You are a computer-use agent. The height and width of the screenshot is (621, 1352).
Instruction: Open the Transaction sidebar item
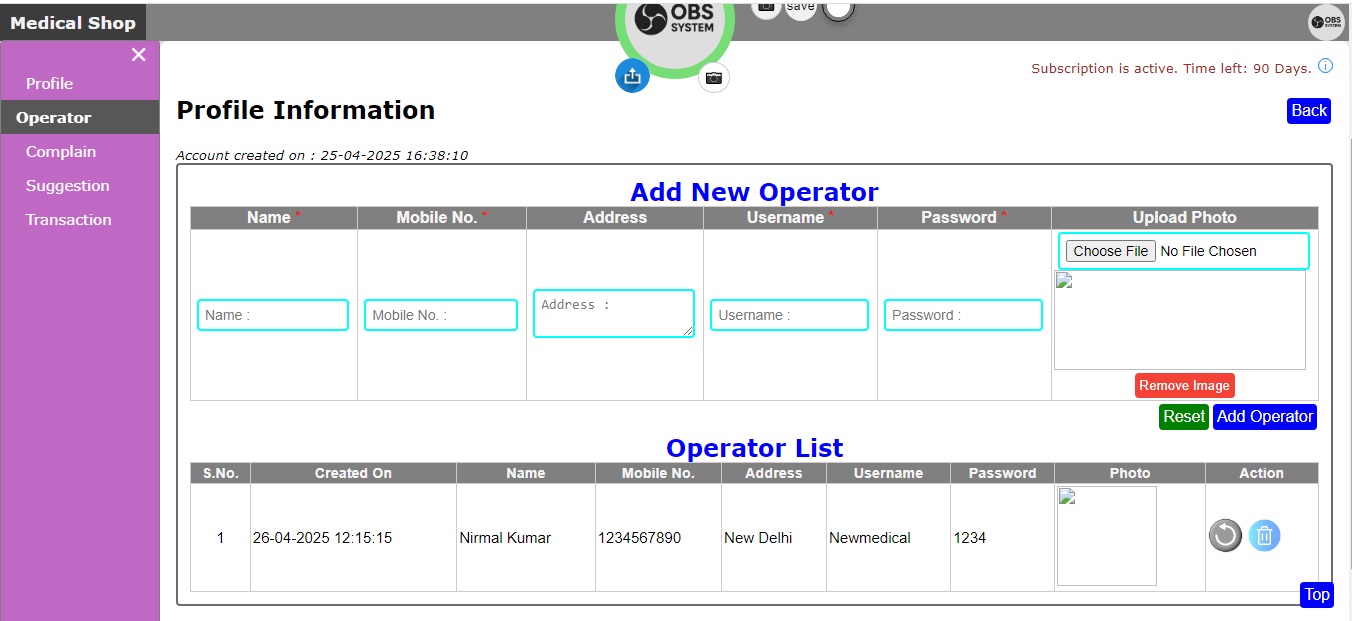click(x=69, y=220)
